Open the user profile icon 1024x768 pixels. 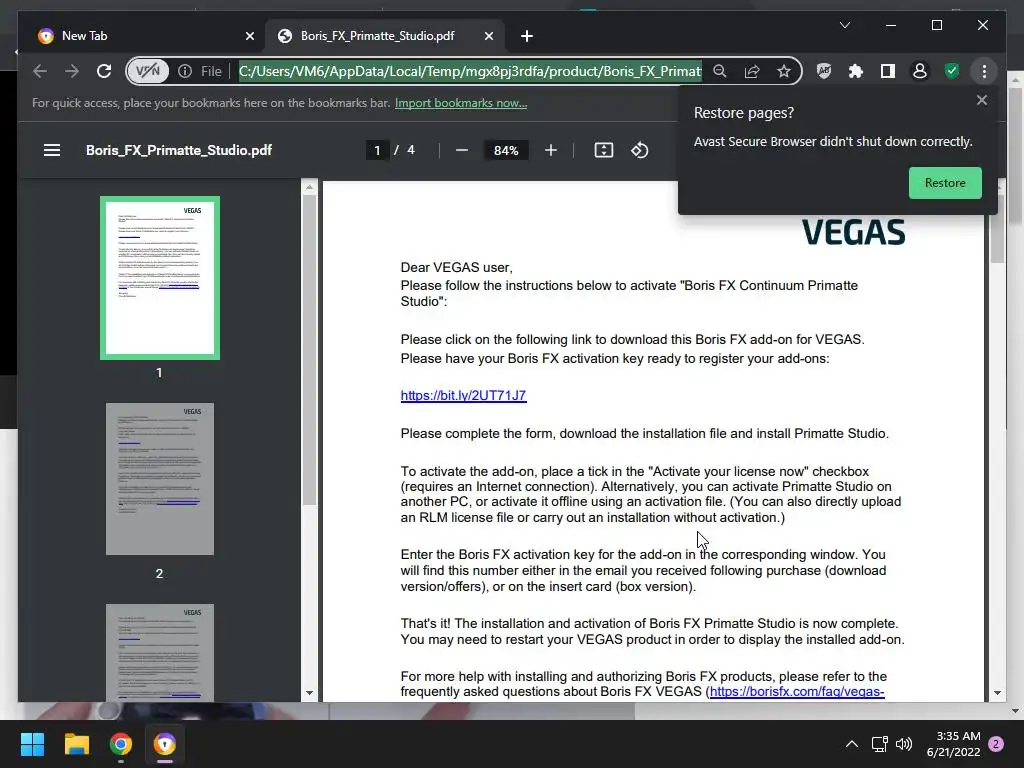pos(920,71)
